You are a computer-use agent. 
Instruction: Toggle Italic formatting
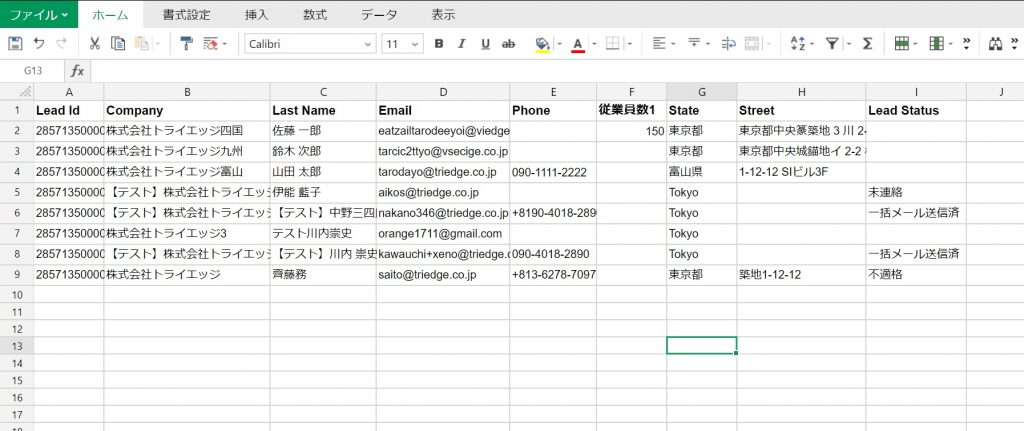click(462, 44)
